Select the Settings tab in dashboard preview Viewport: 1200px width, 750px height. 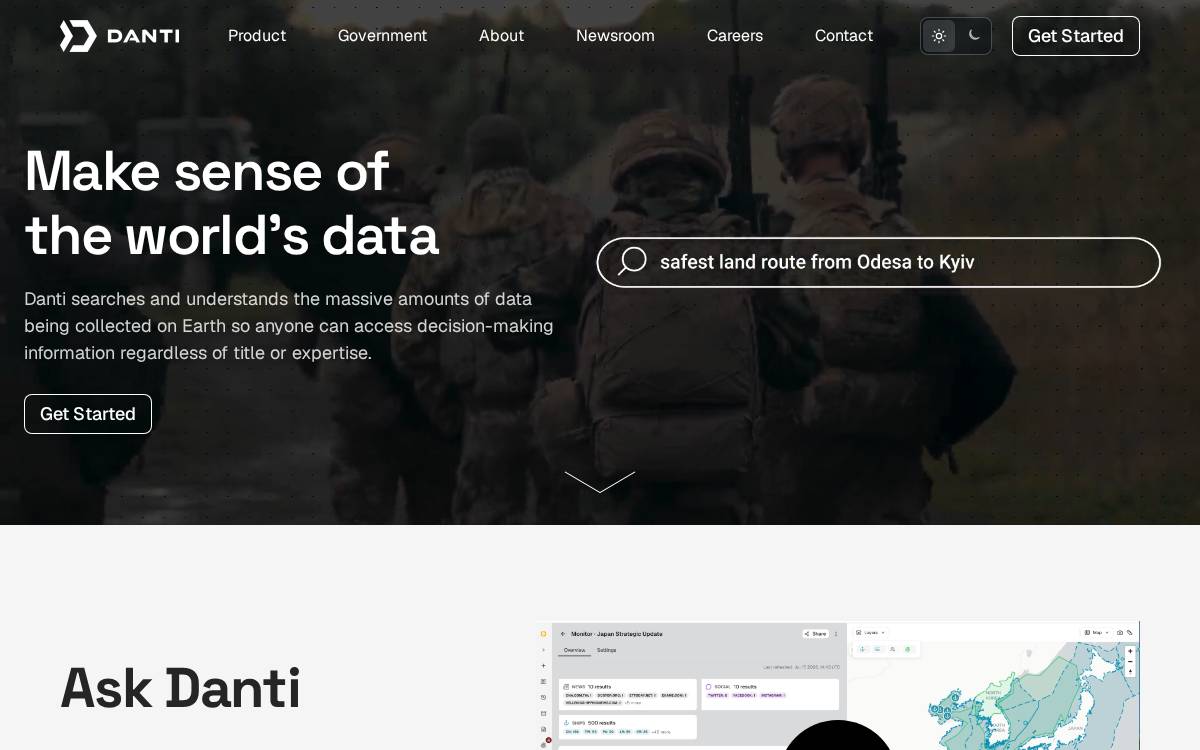(x=607, y=650)
